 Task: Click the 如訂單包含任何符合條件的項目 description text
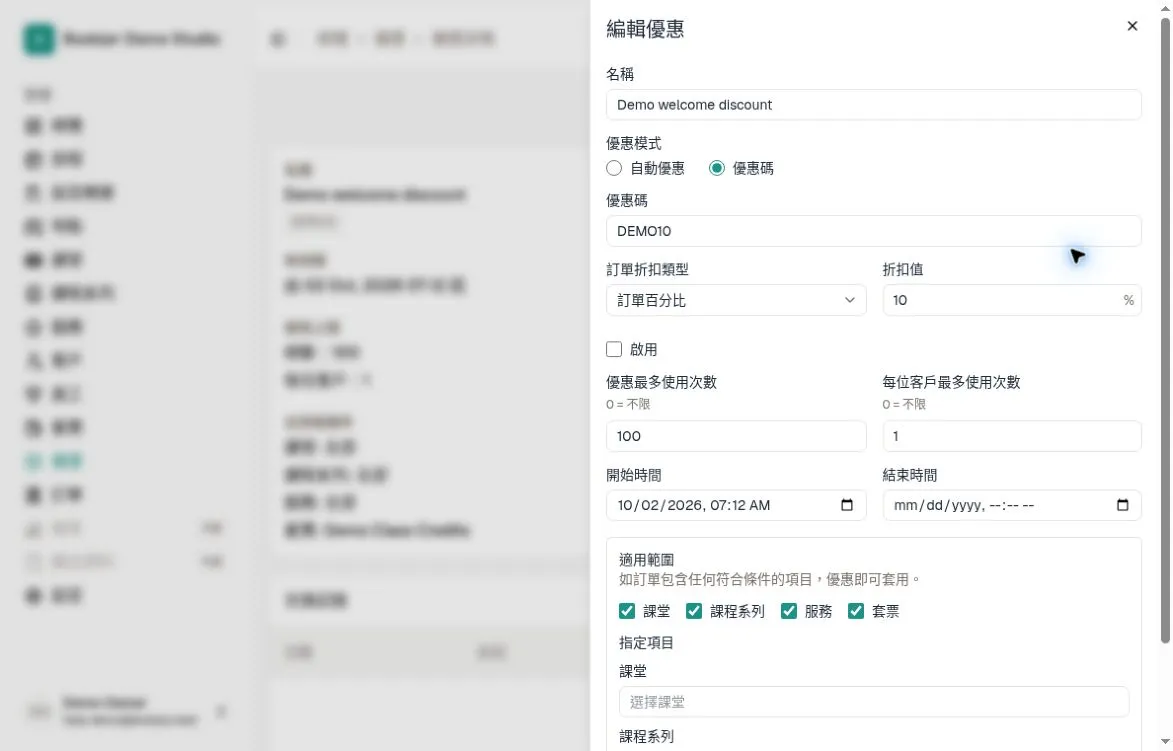click(x=770, y=579)
